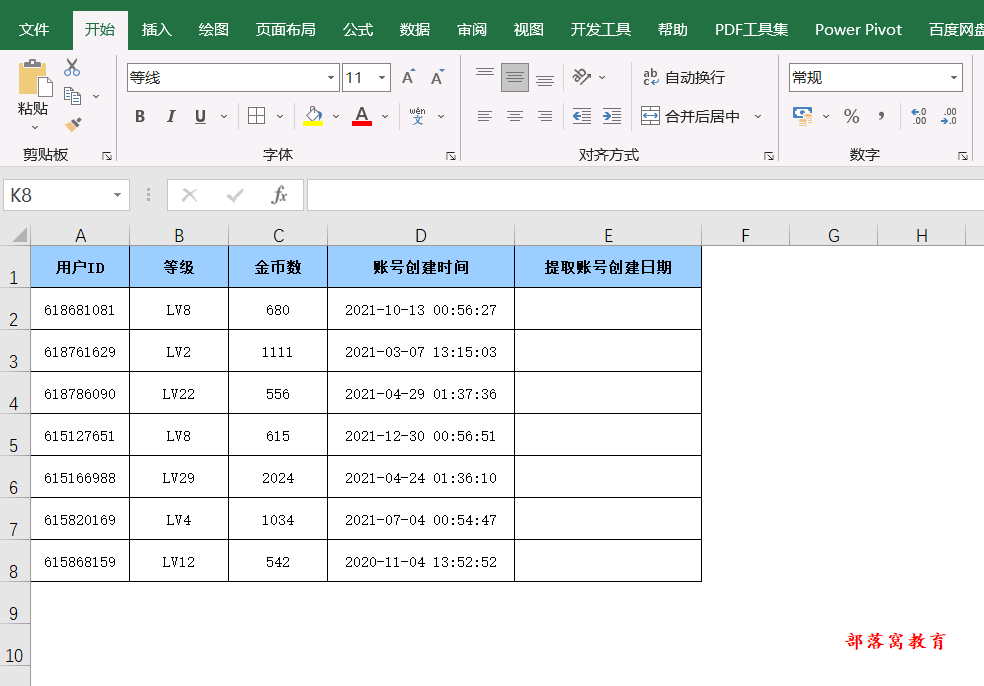Click the confirm entry checkmark icon
This screenshot has height=686, width=984.
tap(235, 195)
